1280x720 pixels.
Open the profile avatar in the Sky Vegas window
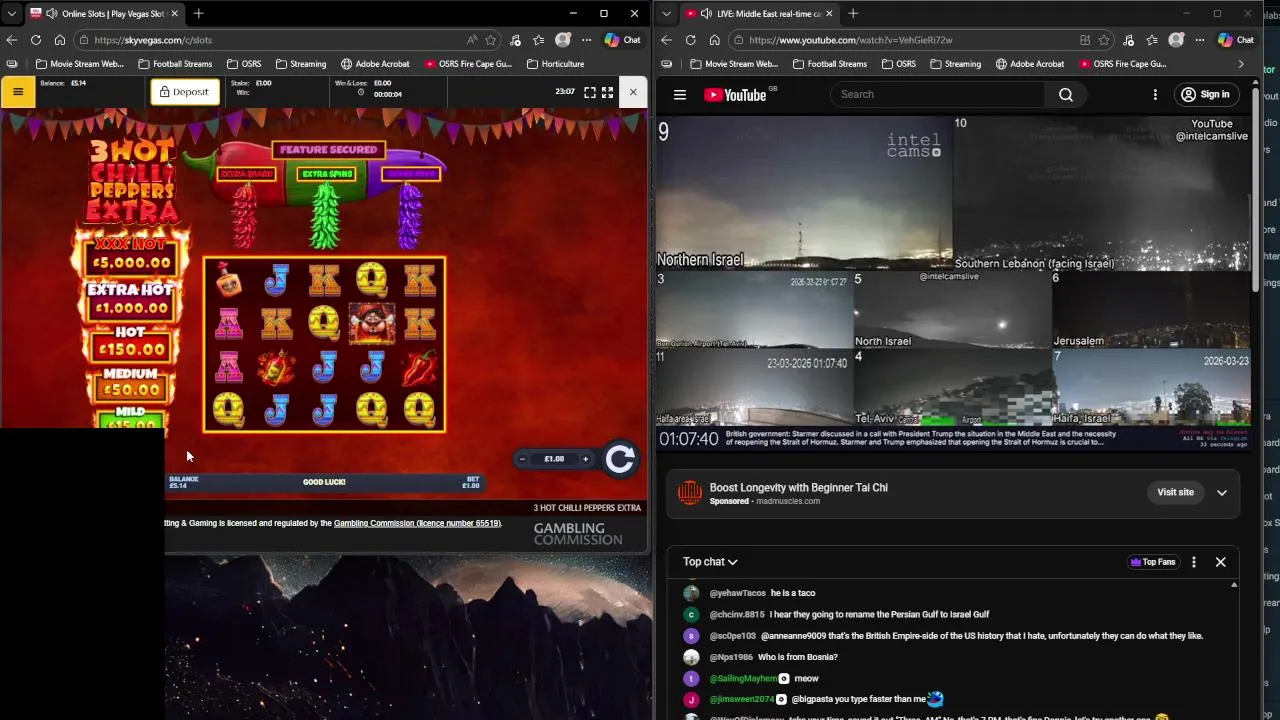point(563,40)
